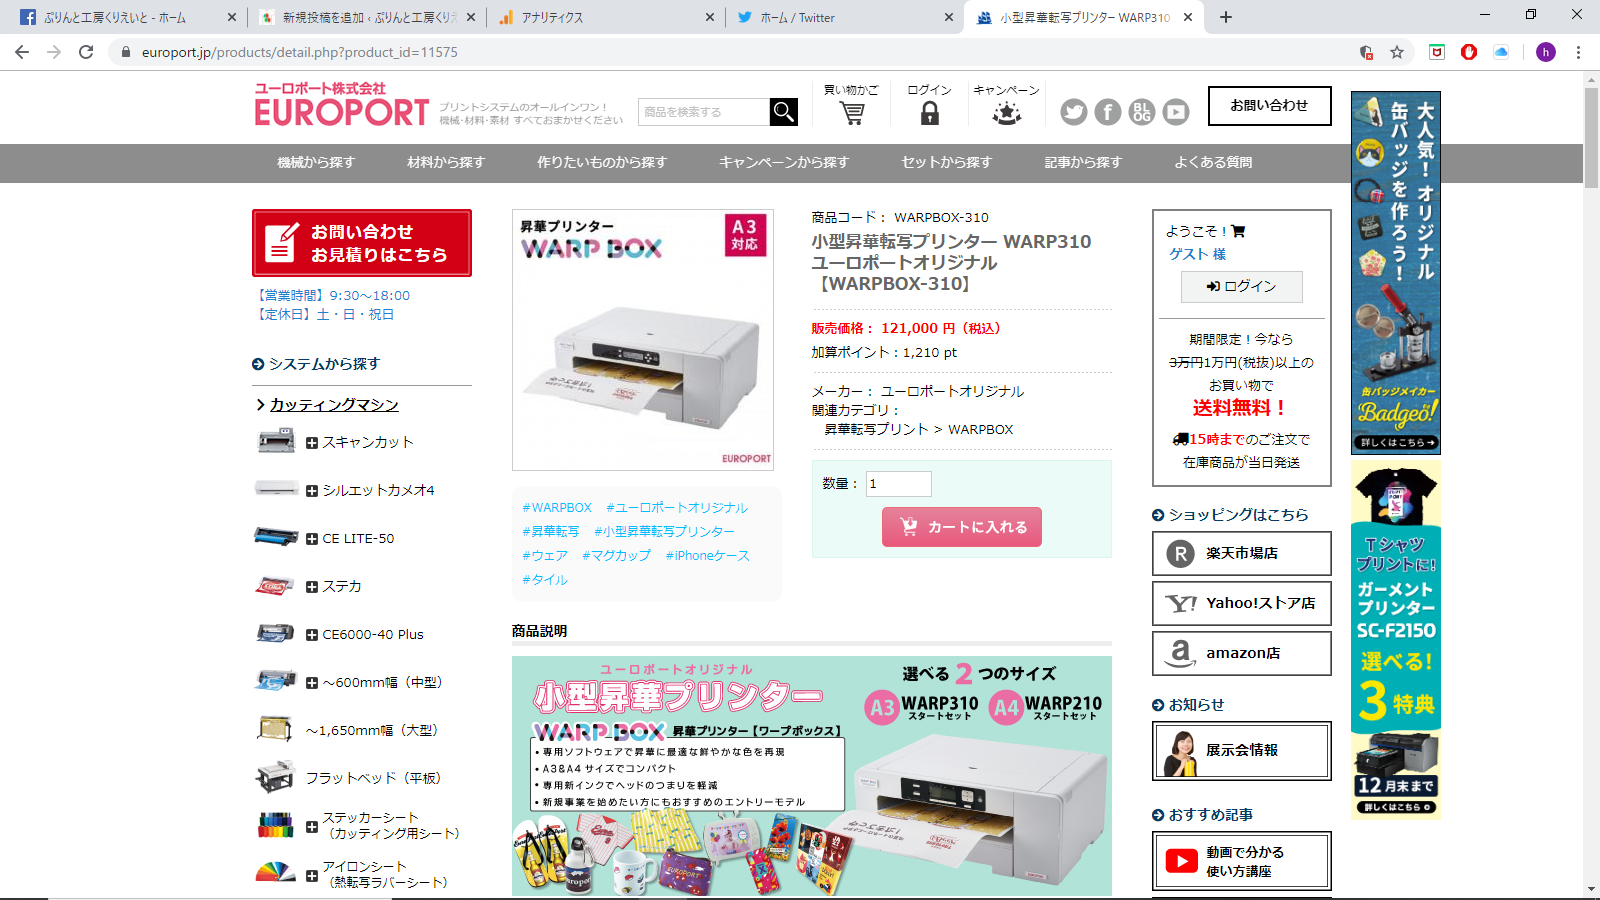Go back using browser back arrow
The width and height of the screenshot is (1600, 900).
[22, 52]
